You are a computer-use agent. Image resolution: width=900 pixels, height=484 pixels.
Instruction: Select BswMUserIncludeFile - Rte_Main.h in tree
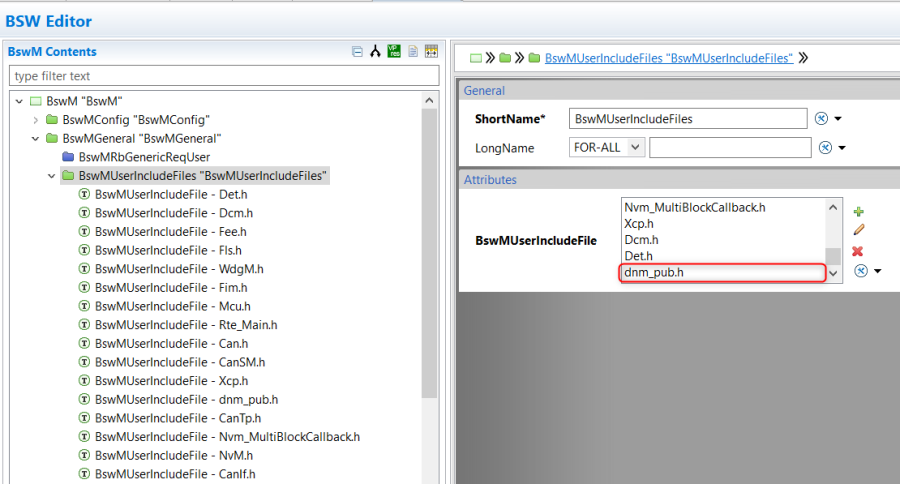pyautogui.click(x=186, y=325)
